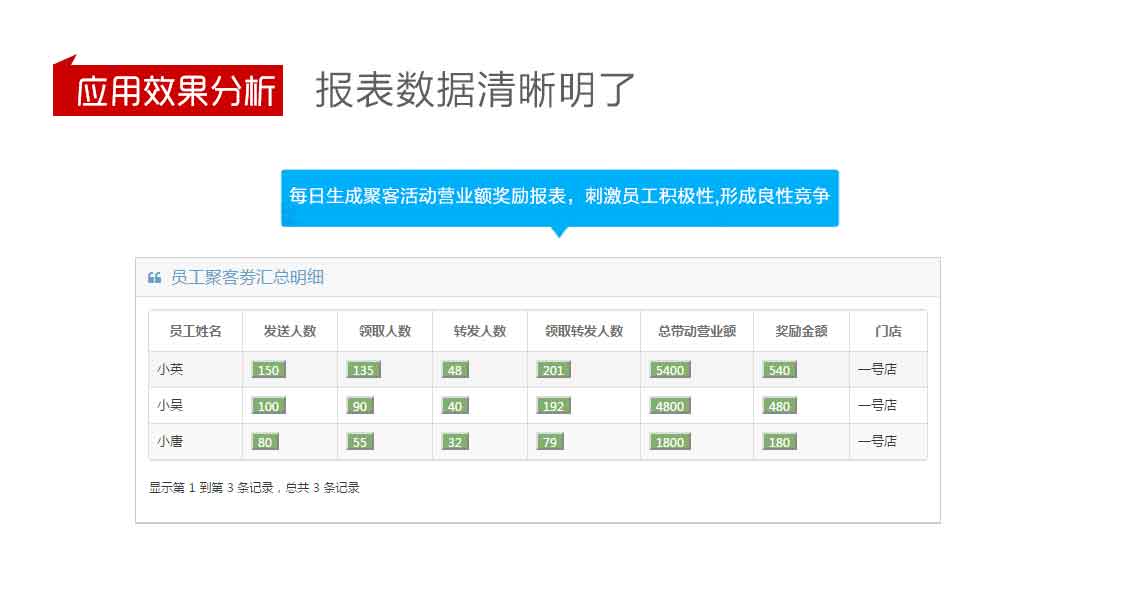Select the 门店 column header
The height and width of the screenshot is (612, 1140).
pos(888,330)
